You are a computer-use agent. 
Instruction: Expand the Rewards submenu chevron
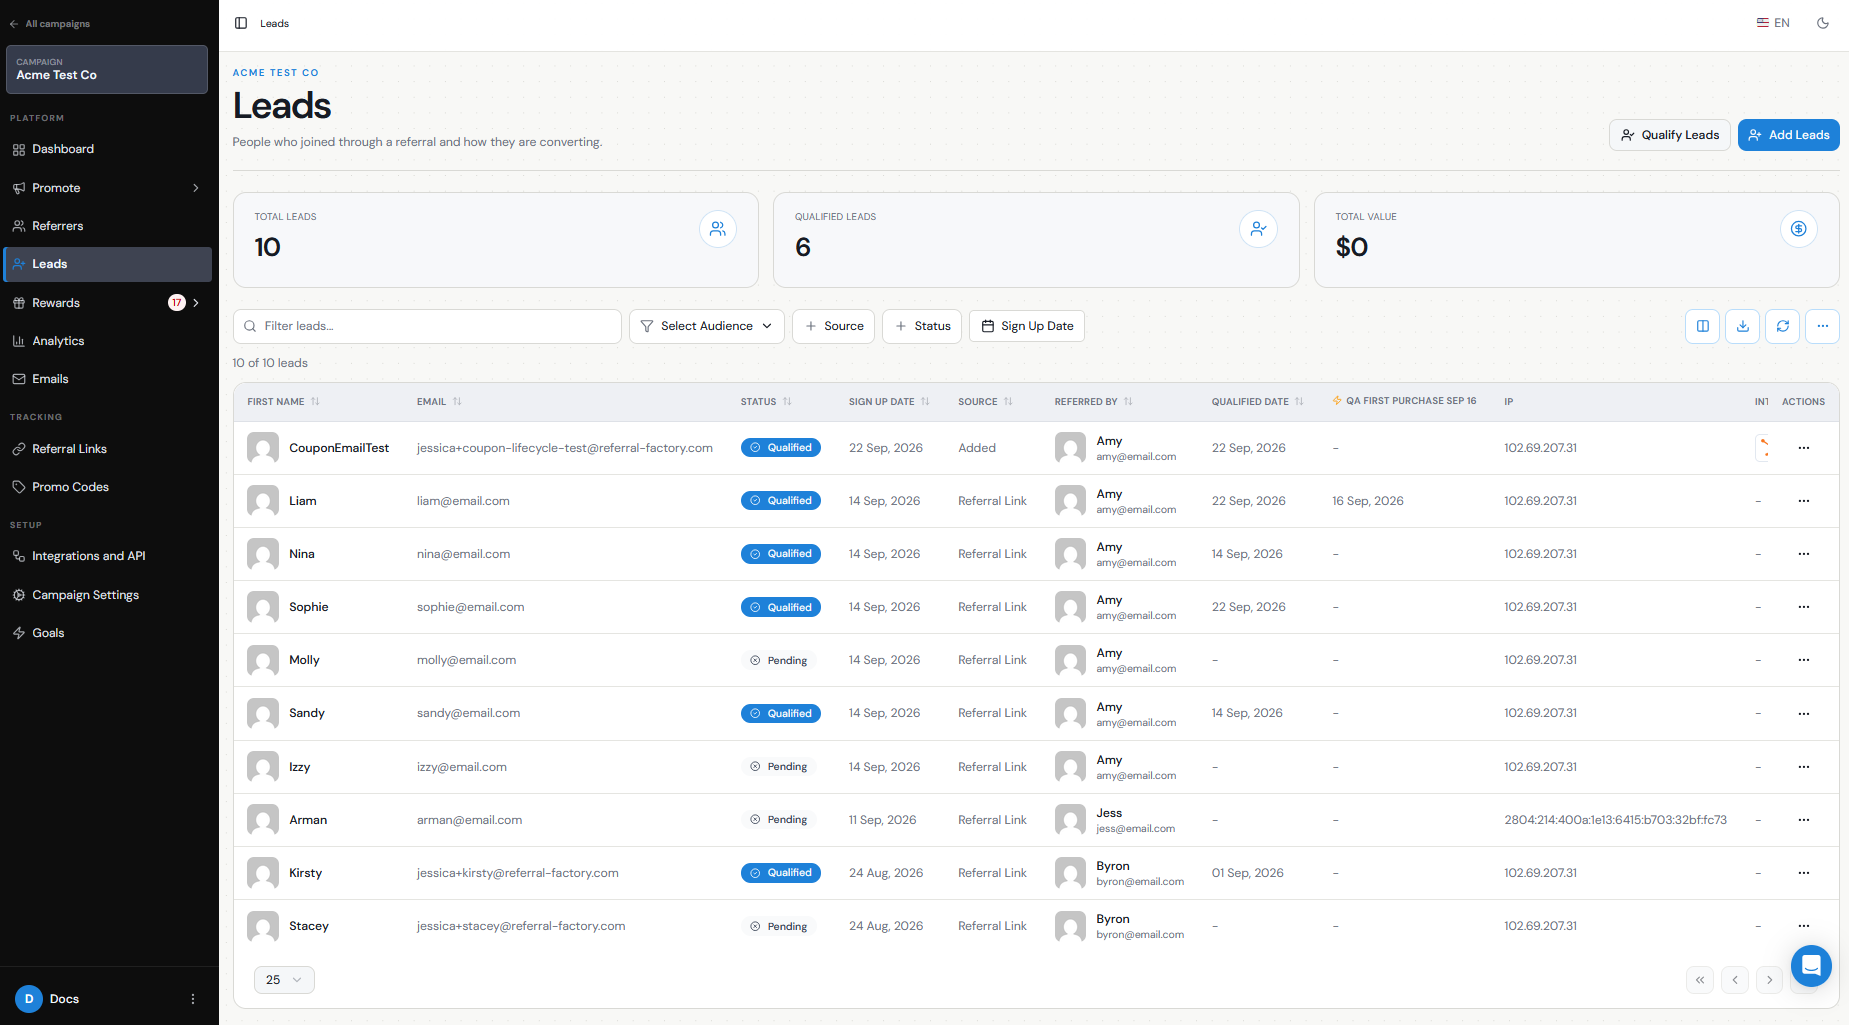pyautogui.click(x=196, y=303)
